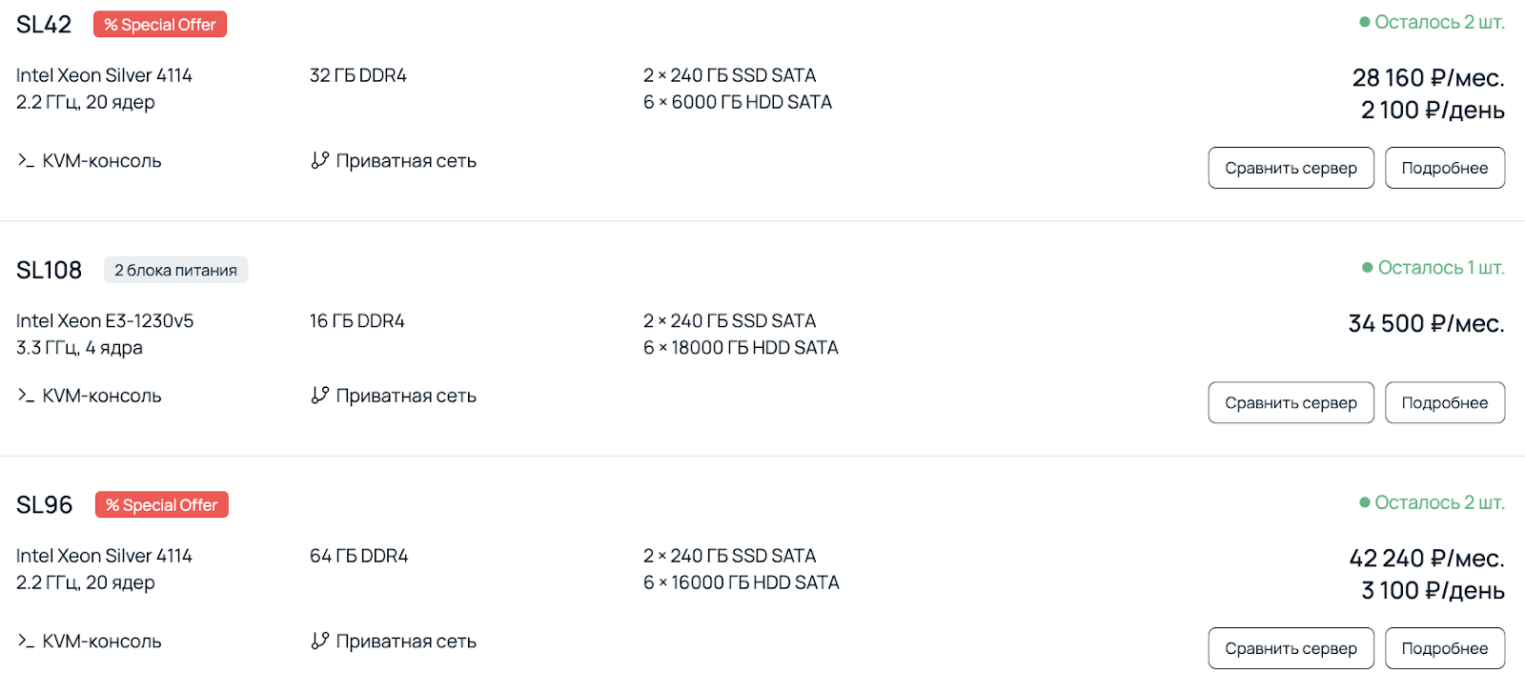This screenshot has width=1525, height=694.
Task: Open Подробнее details for SL108
Action: pos(1444,403)
